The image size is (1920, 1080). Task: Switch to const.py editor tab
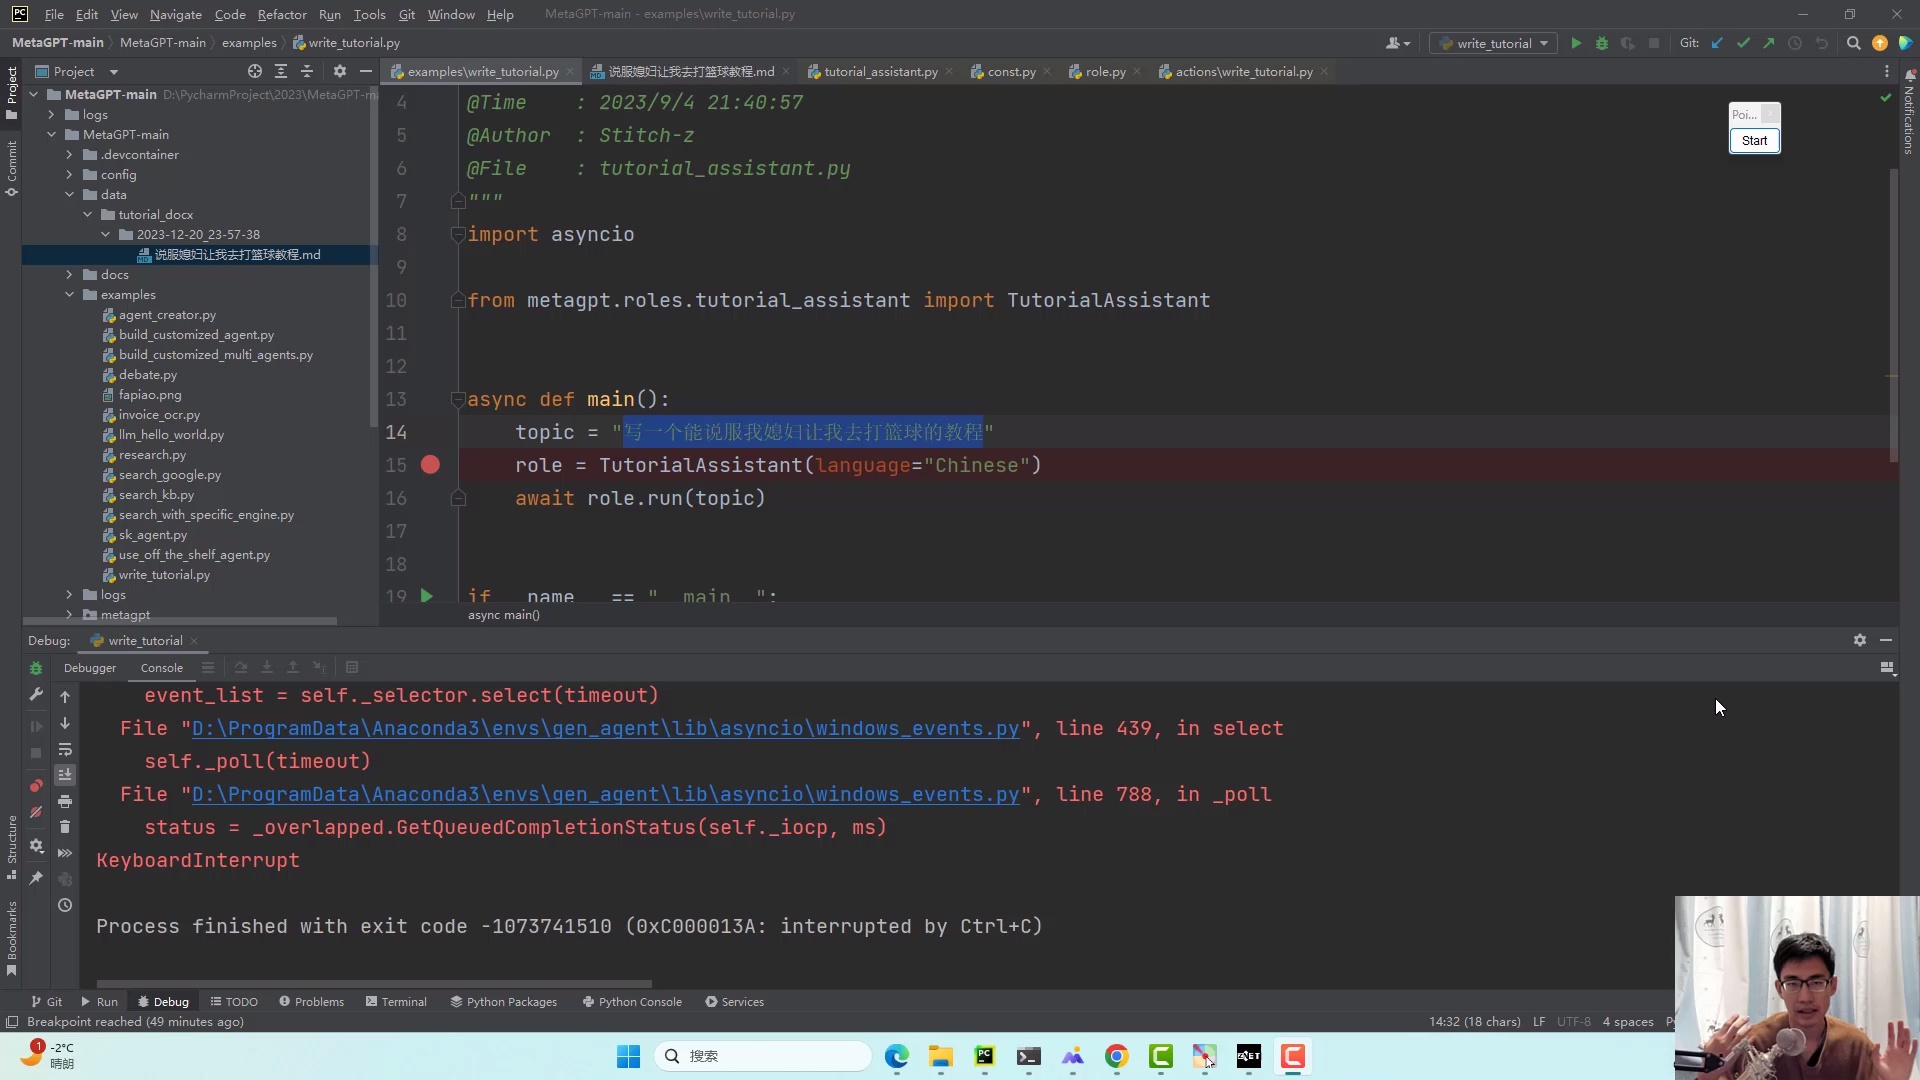tap(1011, 71)
